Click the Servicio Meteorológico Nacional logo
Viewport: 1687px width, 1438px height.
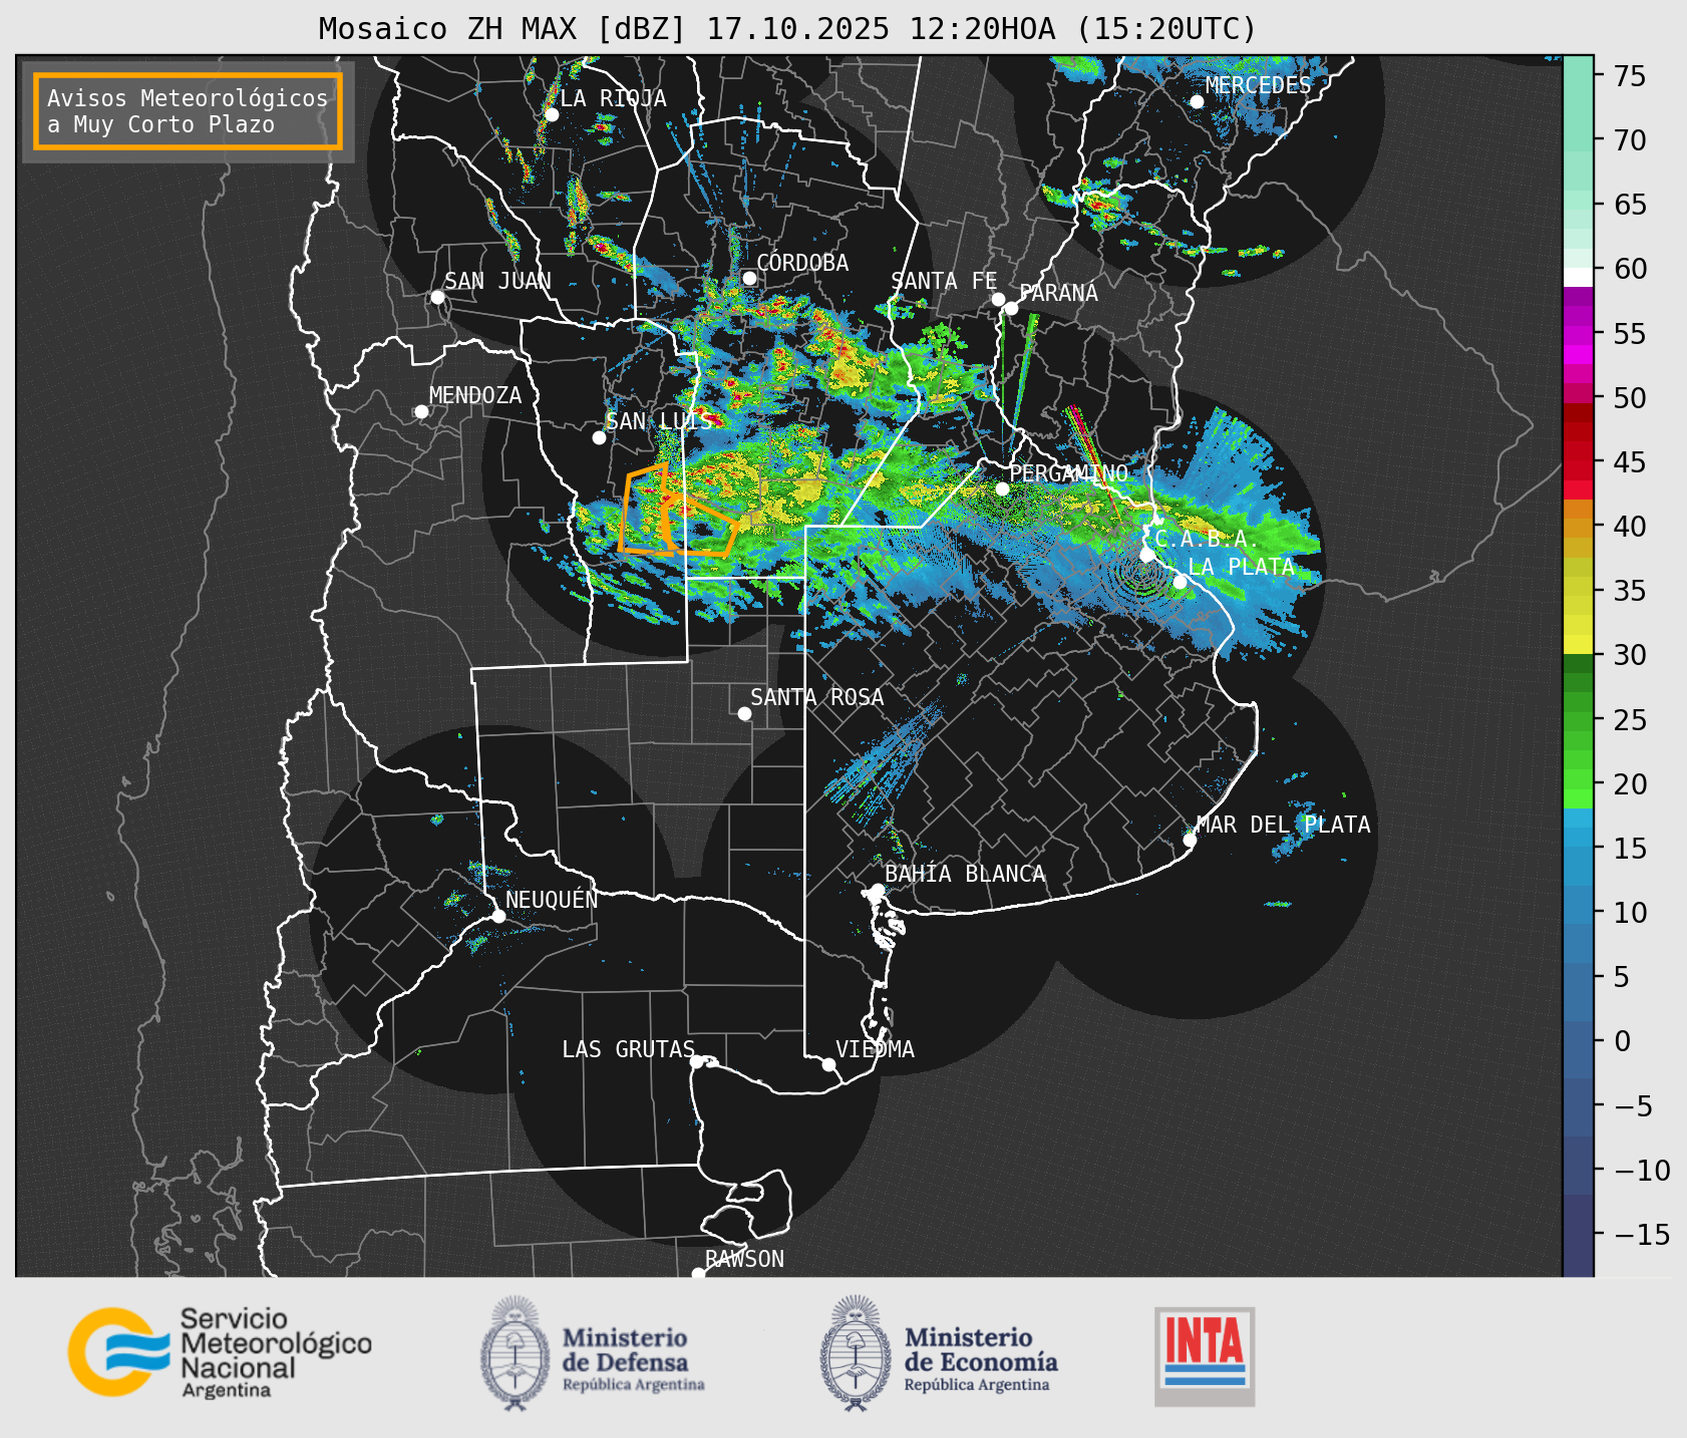[220, 1352]
